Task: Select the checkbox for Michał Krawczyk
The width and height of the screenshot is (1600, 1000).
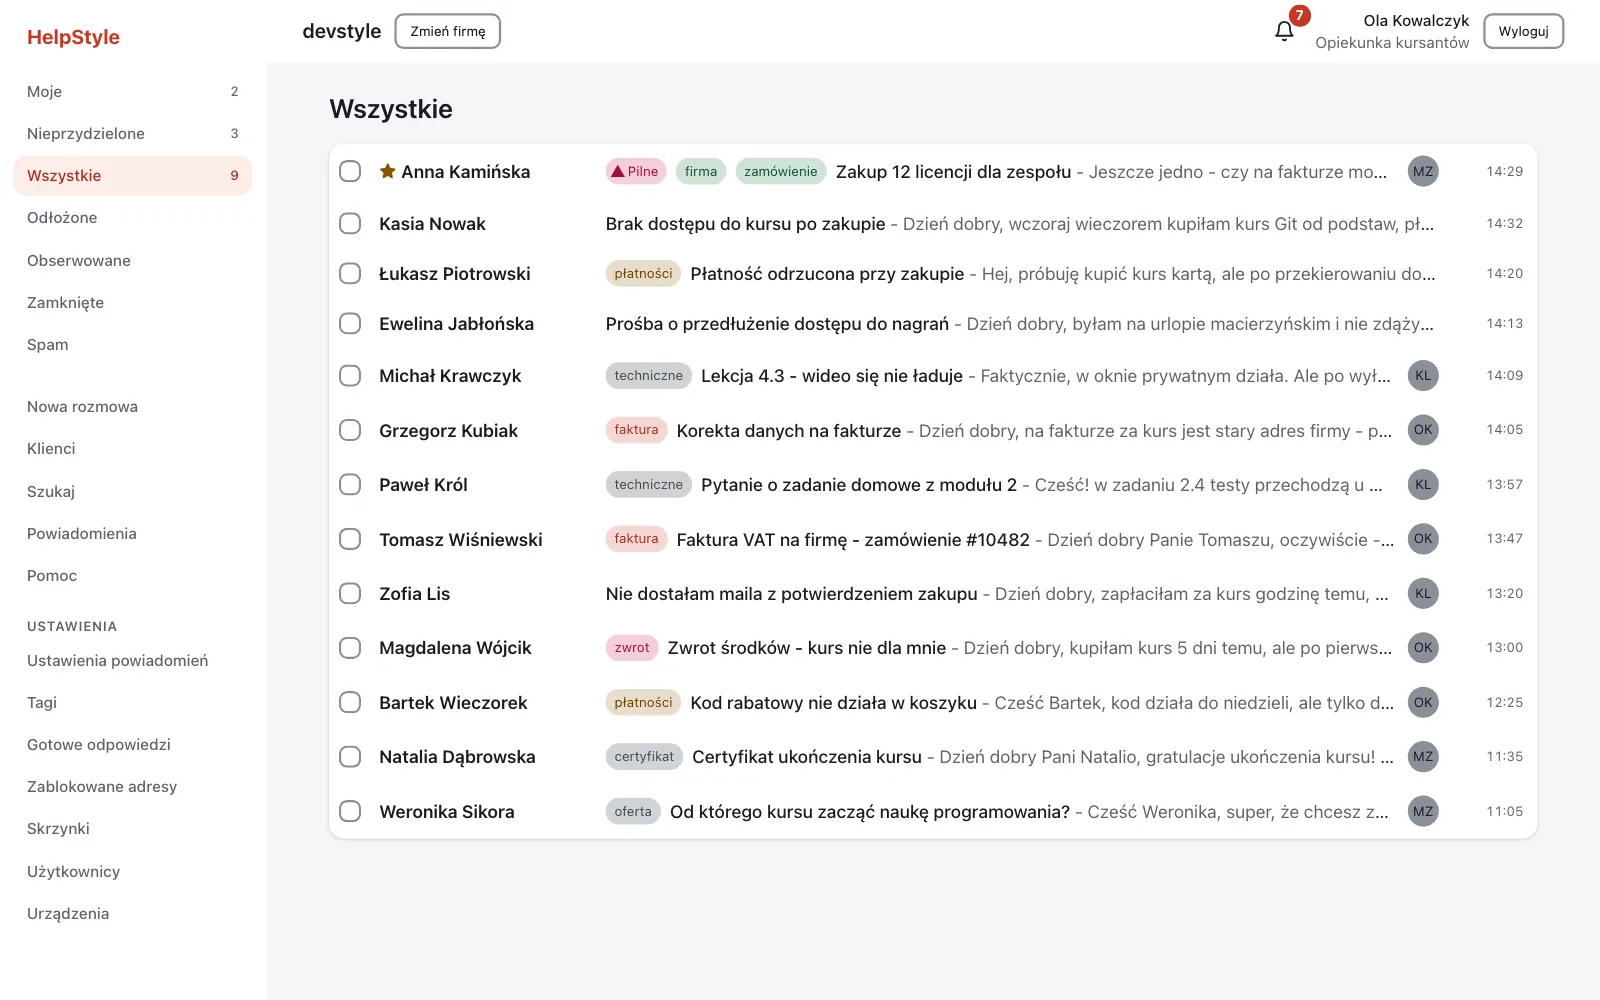Action: tap(350, 375)
